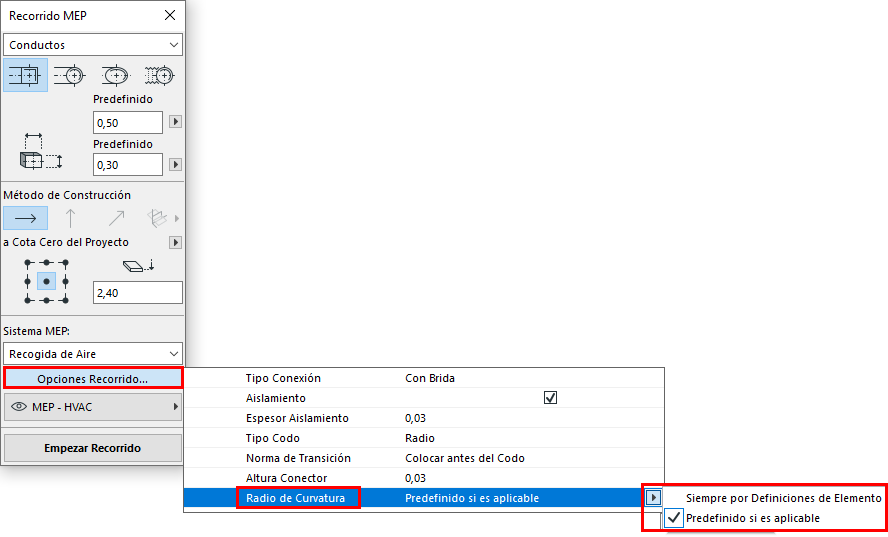This screenshot has width=888, height=537.
Task: Toggle the Aislamiento checkbox
Action: click(x=550, y=398)
